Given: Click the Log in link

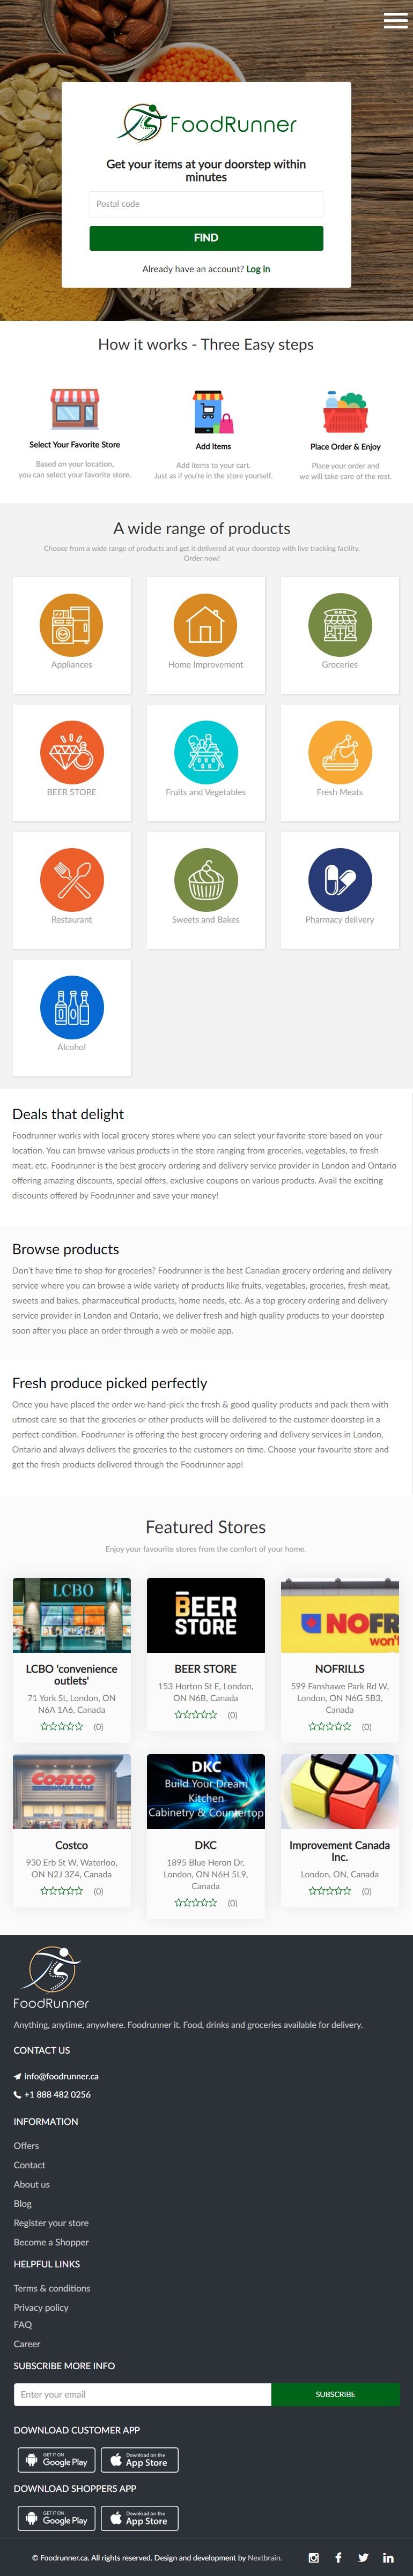Looking at the screenshot, I should (258, 269).
